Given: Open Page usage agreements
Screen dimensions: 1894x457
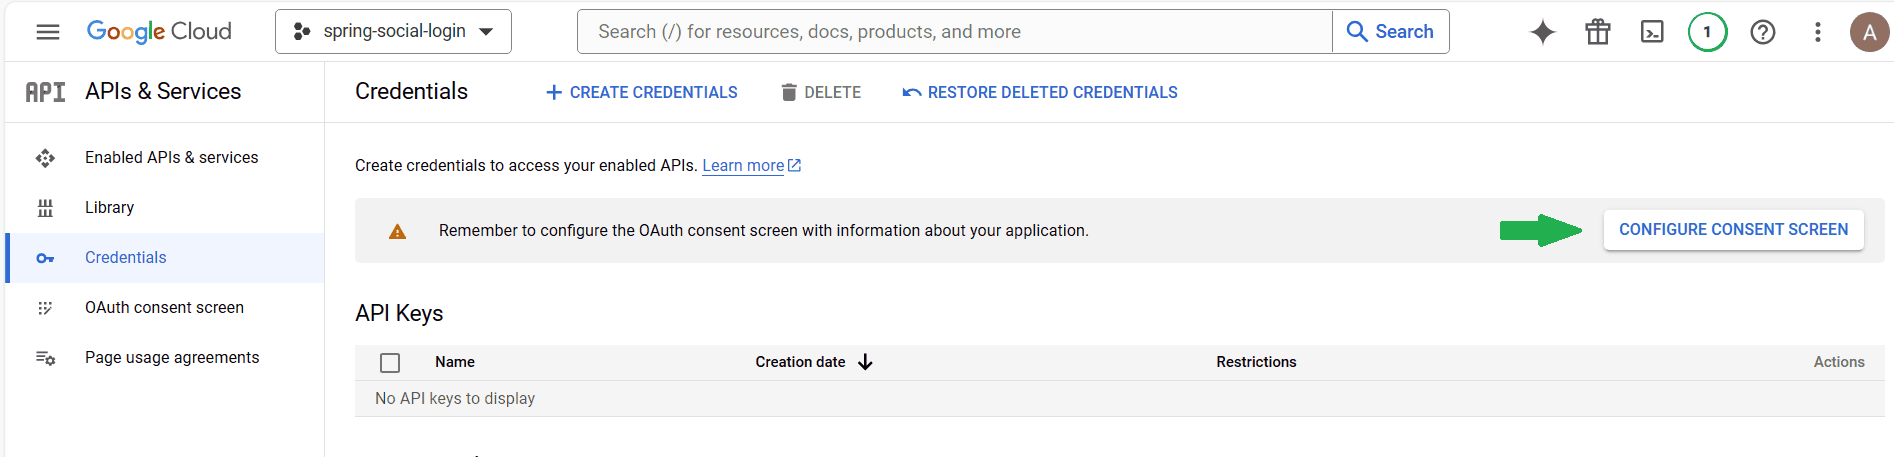Looking at the screenshot, I should pos(172,358).
